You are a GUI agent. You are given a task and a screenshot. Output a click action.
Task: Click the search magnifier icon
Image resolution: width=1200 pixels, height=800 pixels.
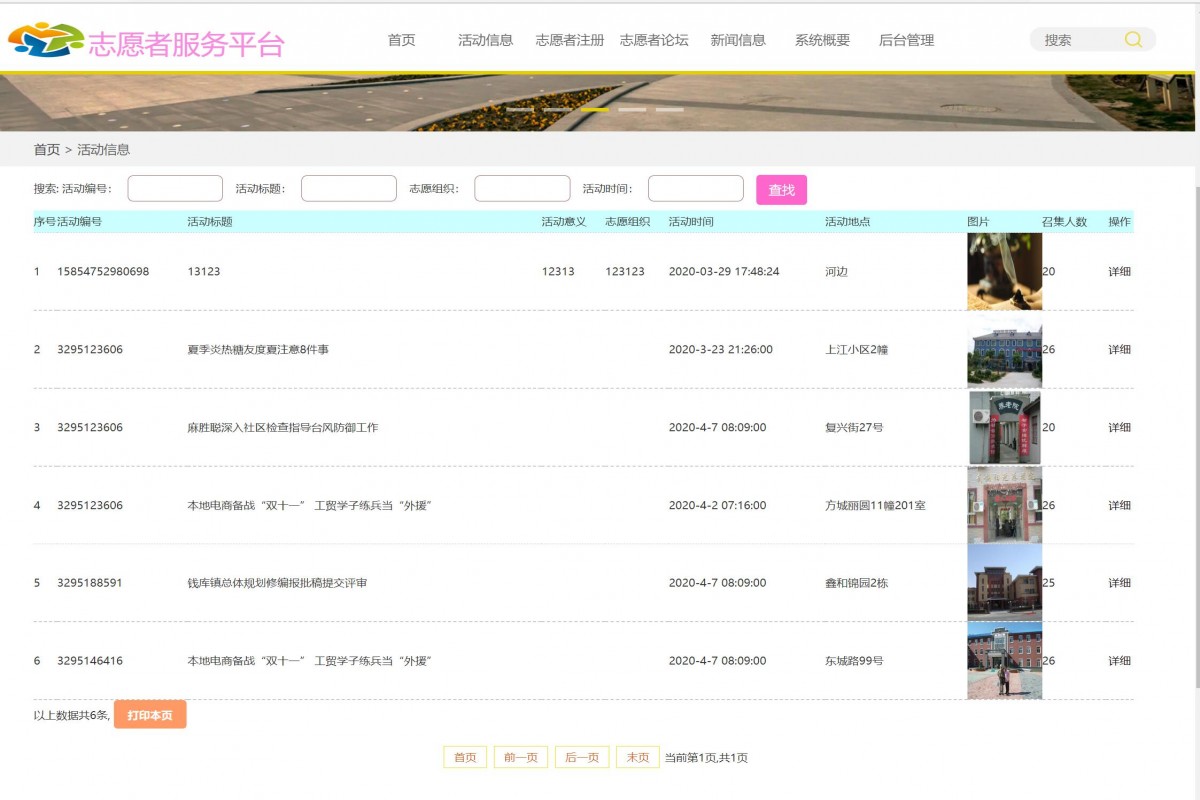[x=1133, y=39]
